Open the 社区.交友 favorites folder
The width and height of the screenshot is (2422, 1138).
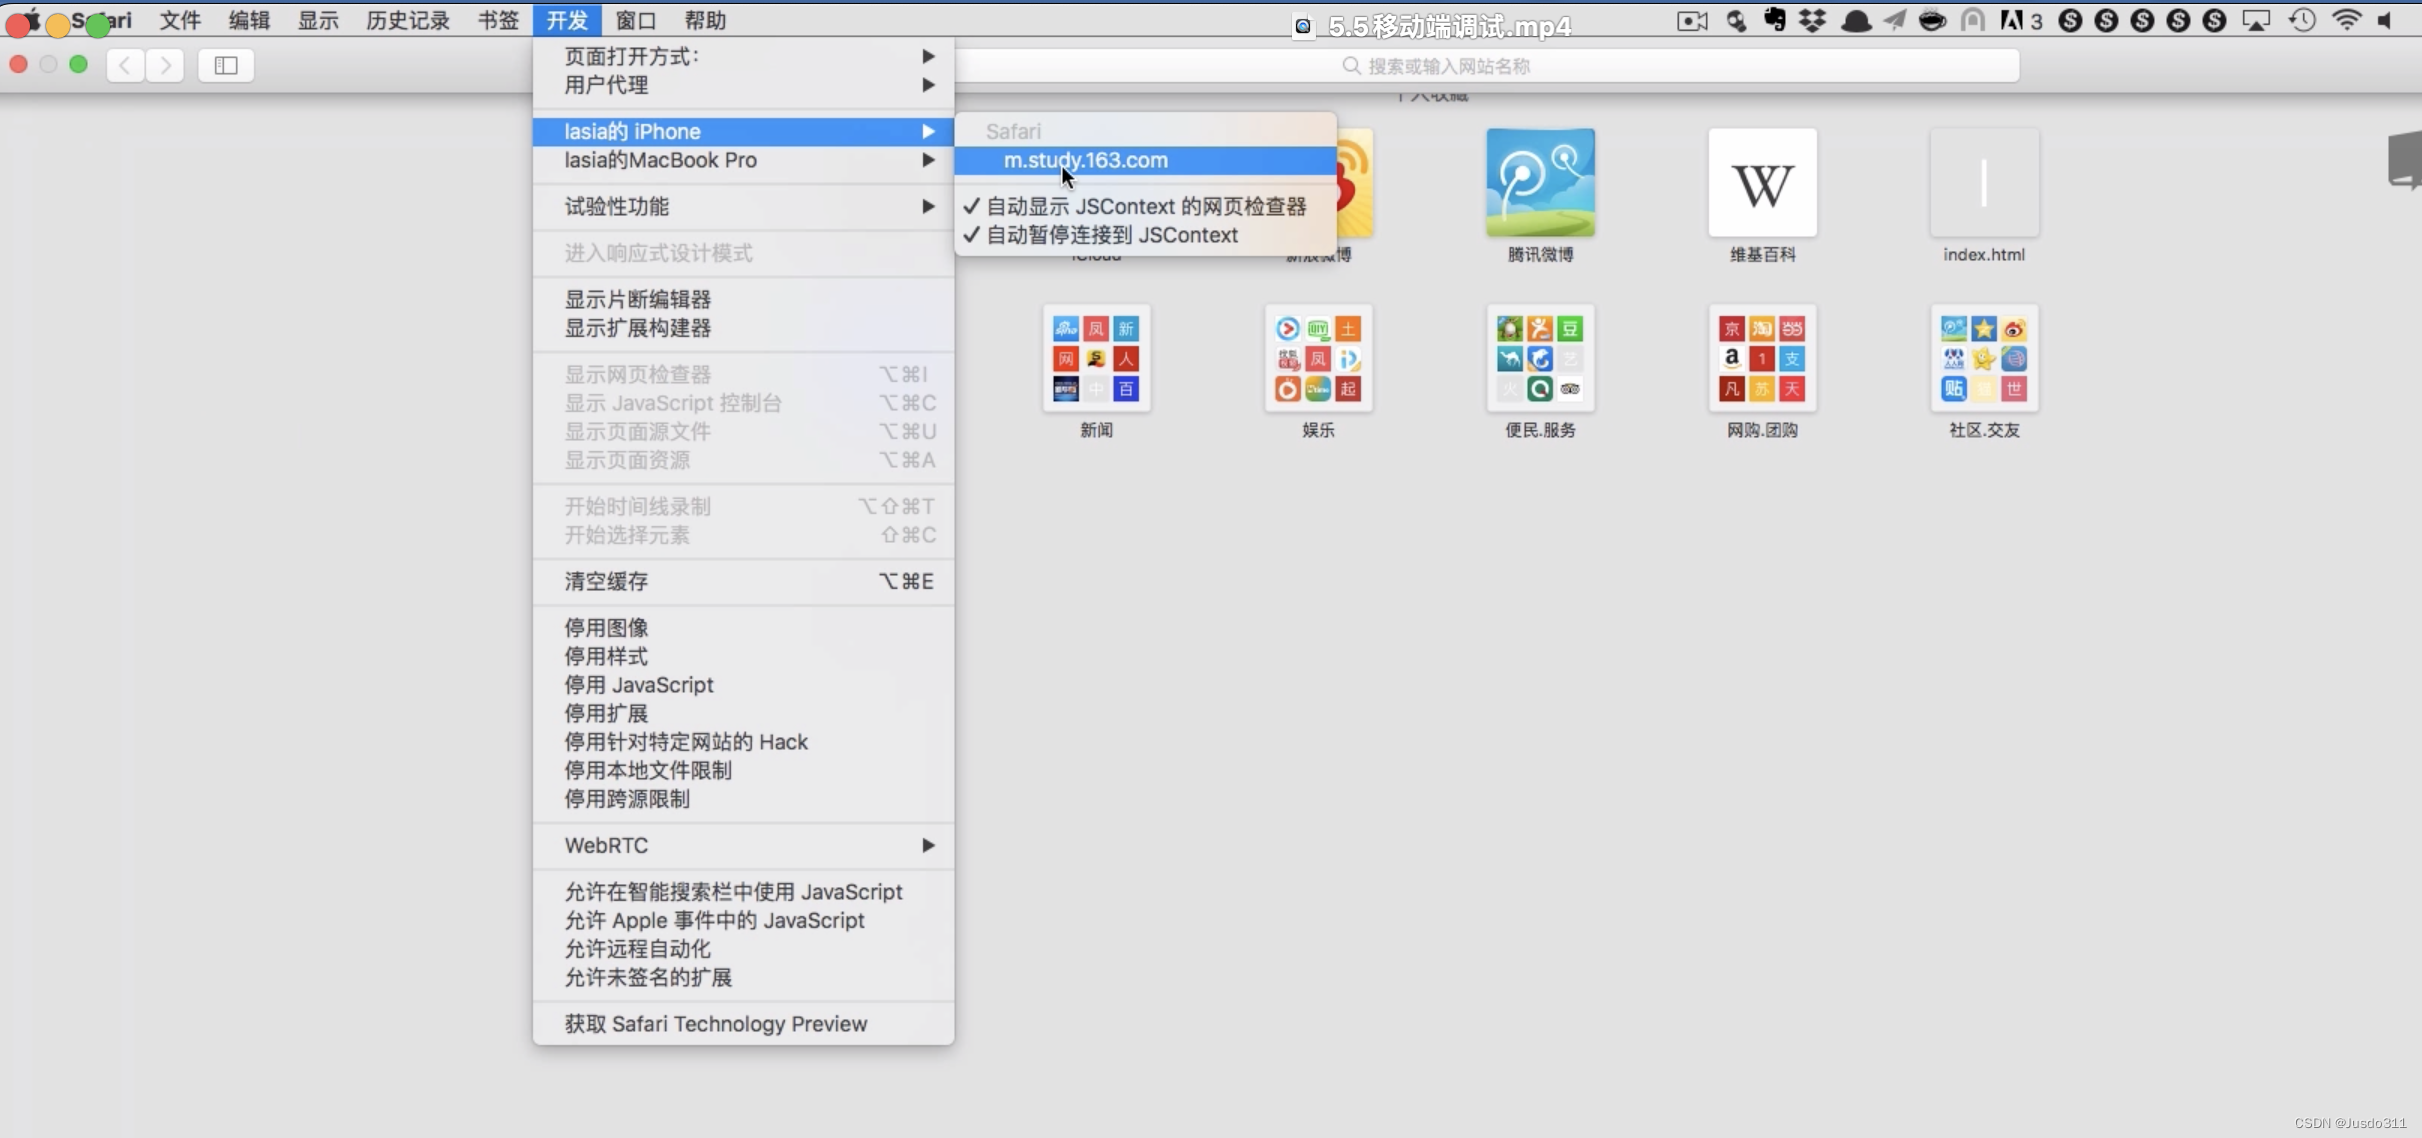pyautogui.click(x=1984, y=358)
